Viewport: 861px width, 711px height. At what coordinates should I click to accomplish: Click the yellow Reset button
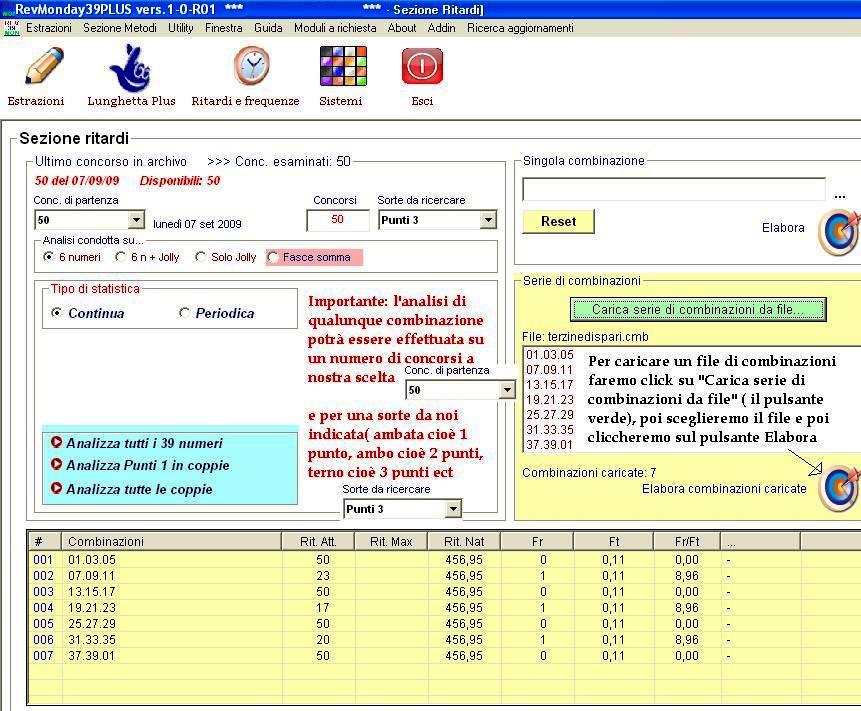tap(558, 221)
